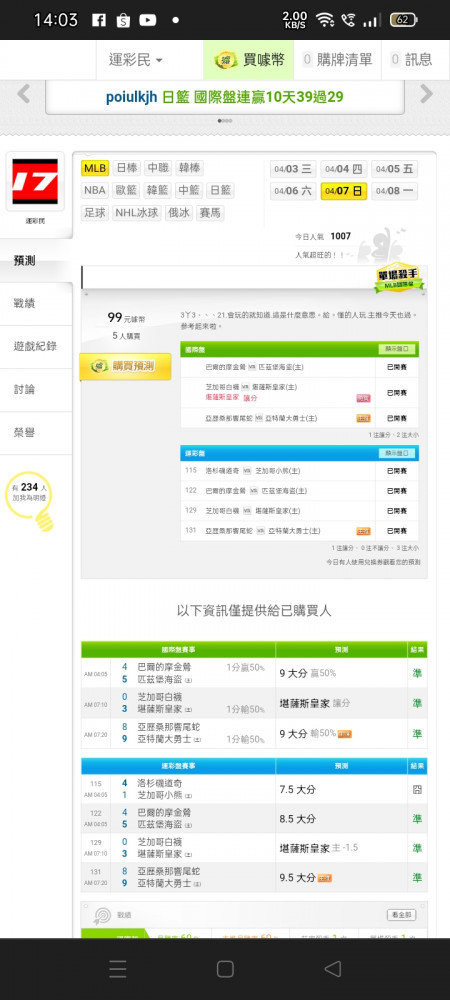Choose date 04/08 一

(x=395, y=191)
